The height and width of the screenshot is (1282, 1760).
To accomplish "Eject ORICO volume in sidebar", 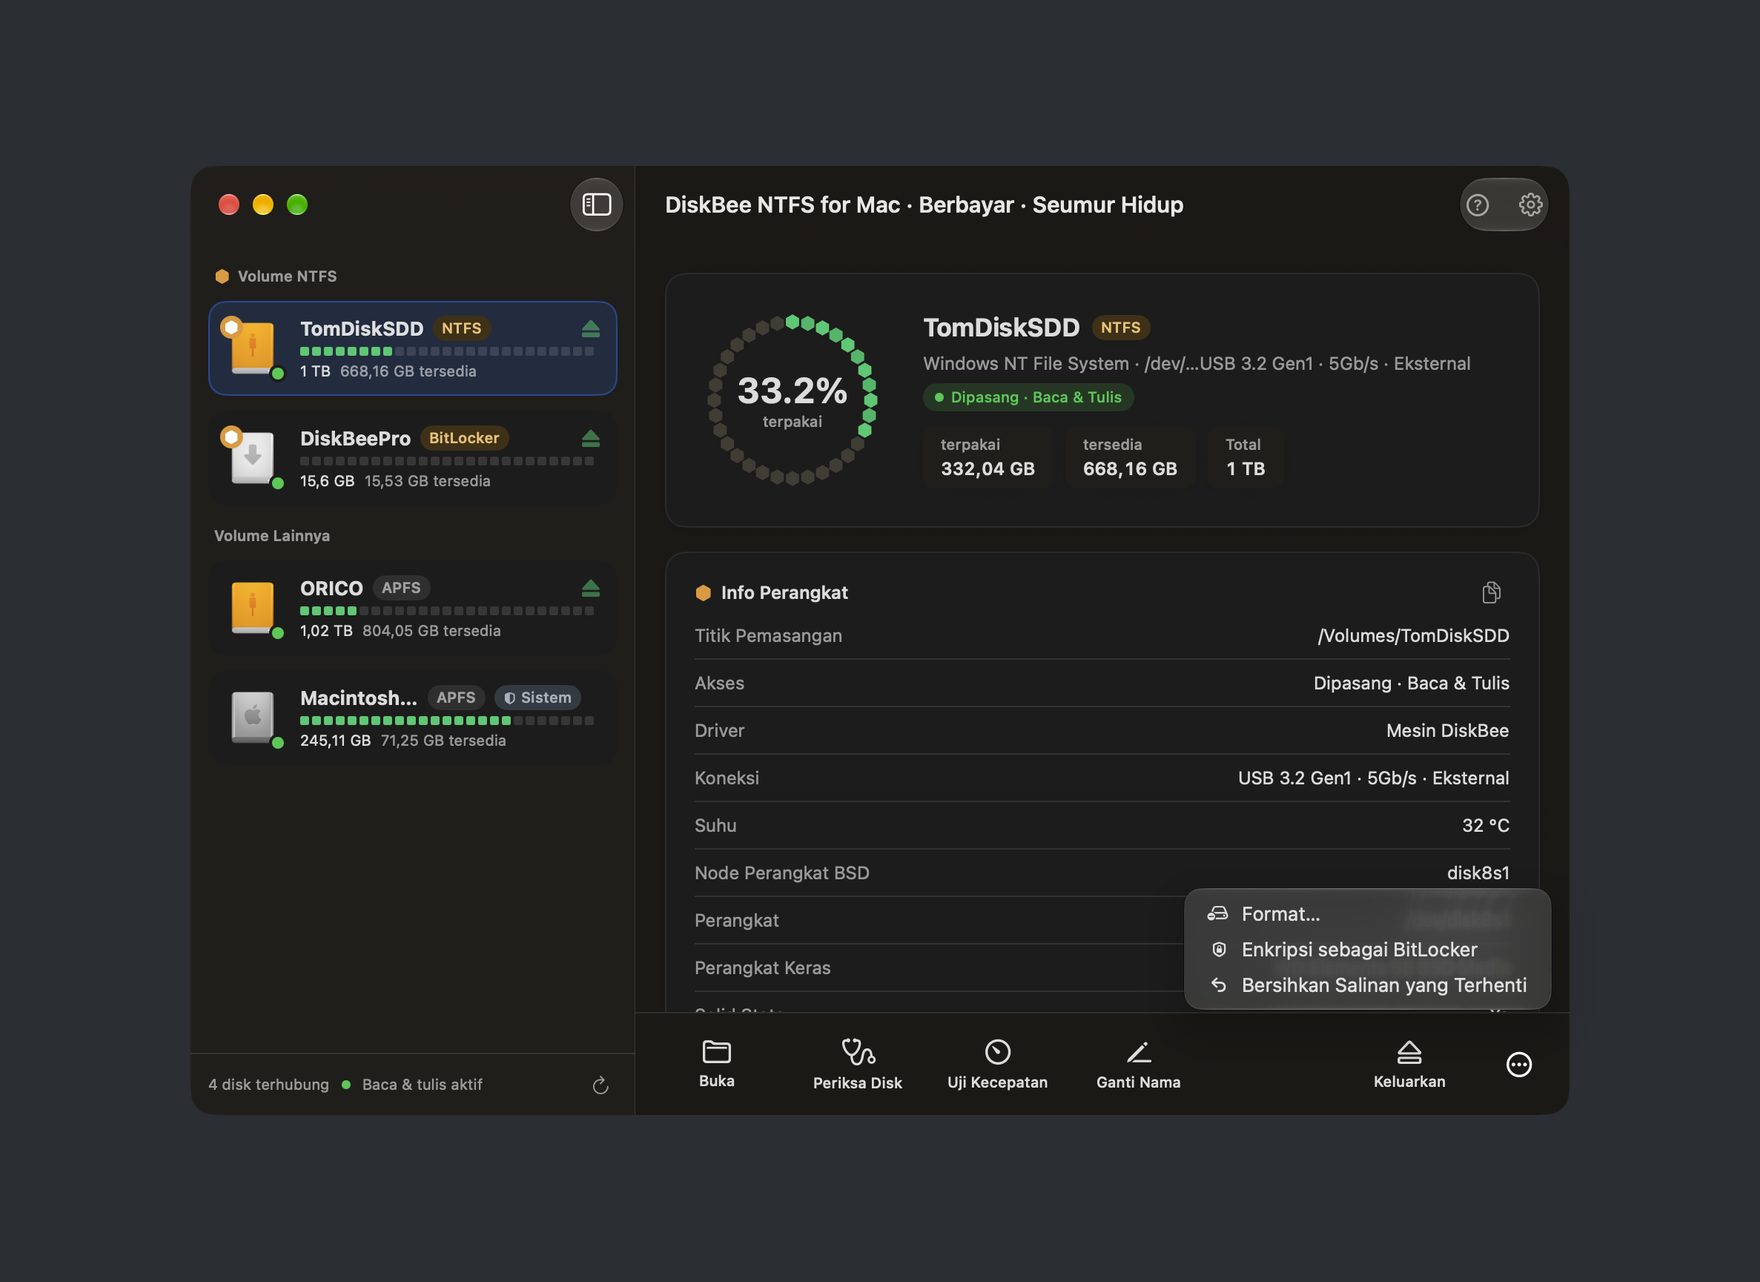I will tap(590, 588).
